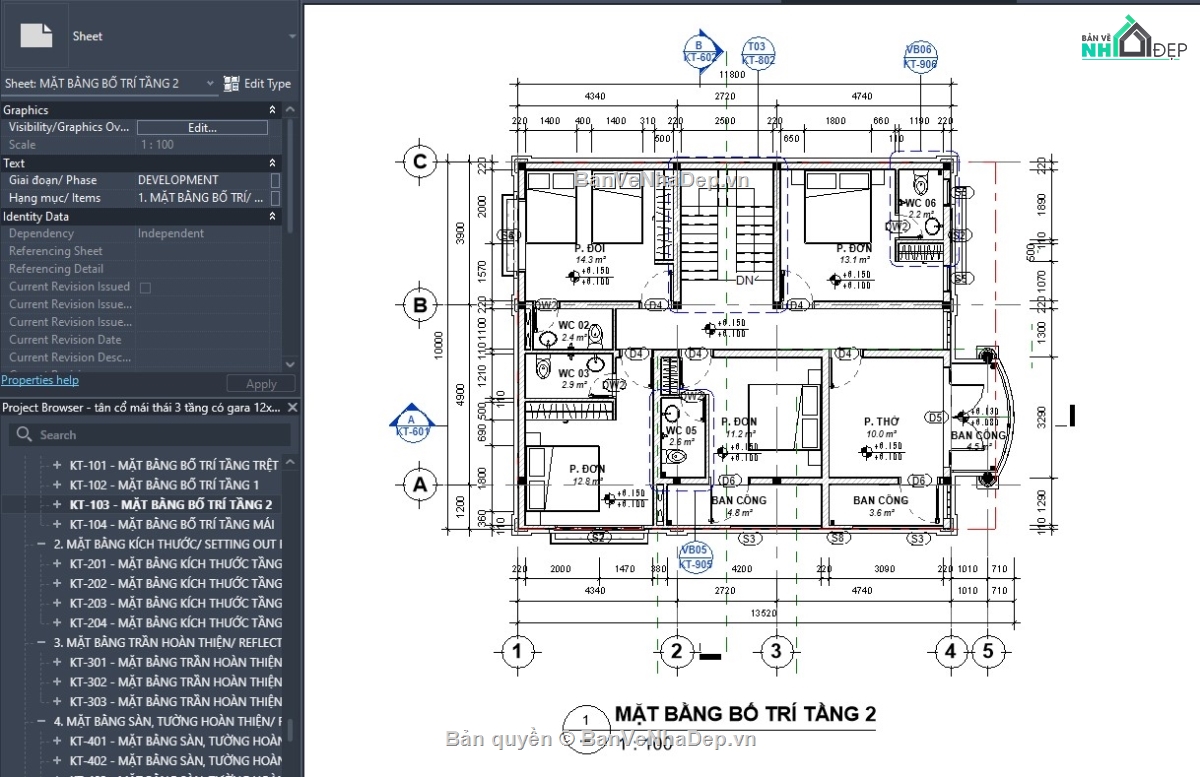Select KT-302 sheet in Project Browser
Viewport: 1200px width, 777px height.
coord(176,682)
